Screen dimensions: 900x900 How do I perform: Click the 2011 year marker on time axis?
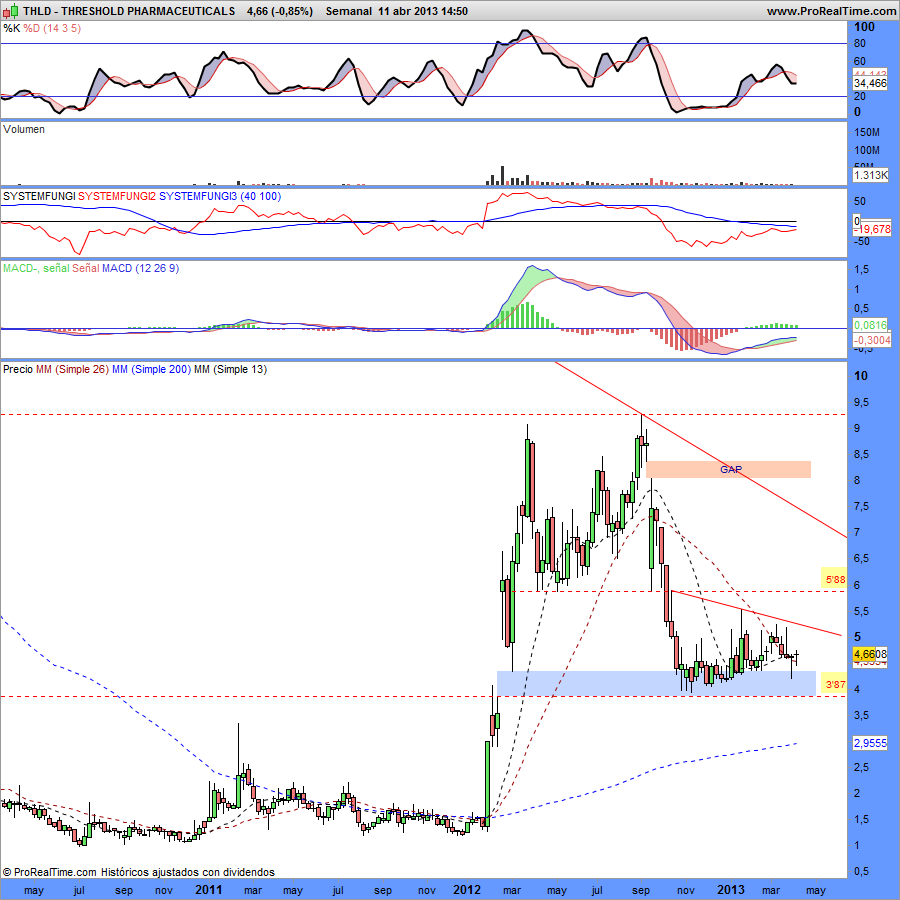click(208, 890)
